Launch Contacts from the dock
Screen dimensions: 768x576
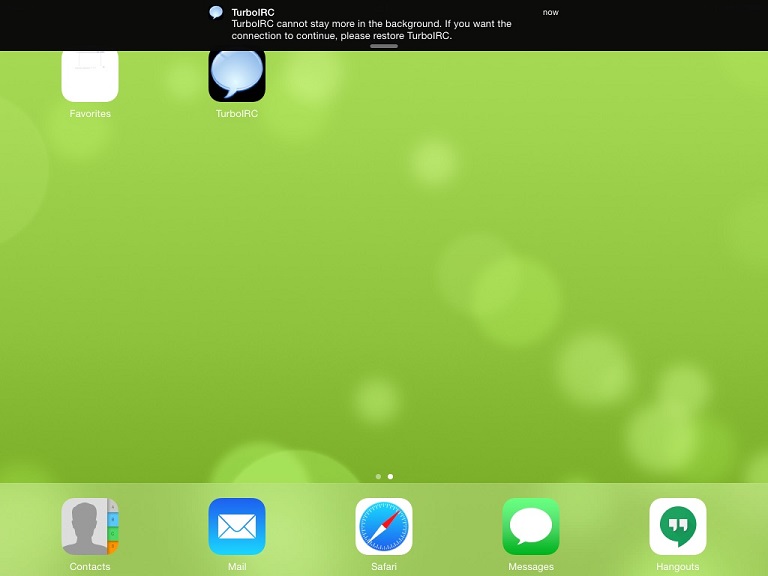tap(90, 526)
